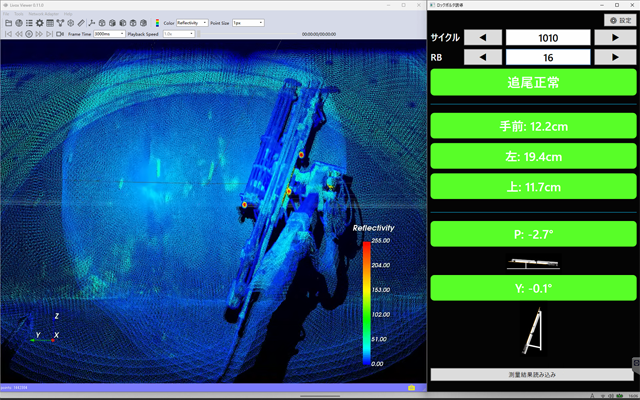Go to the previous サイクル value

(483, 38)
